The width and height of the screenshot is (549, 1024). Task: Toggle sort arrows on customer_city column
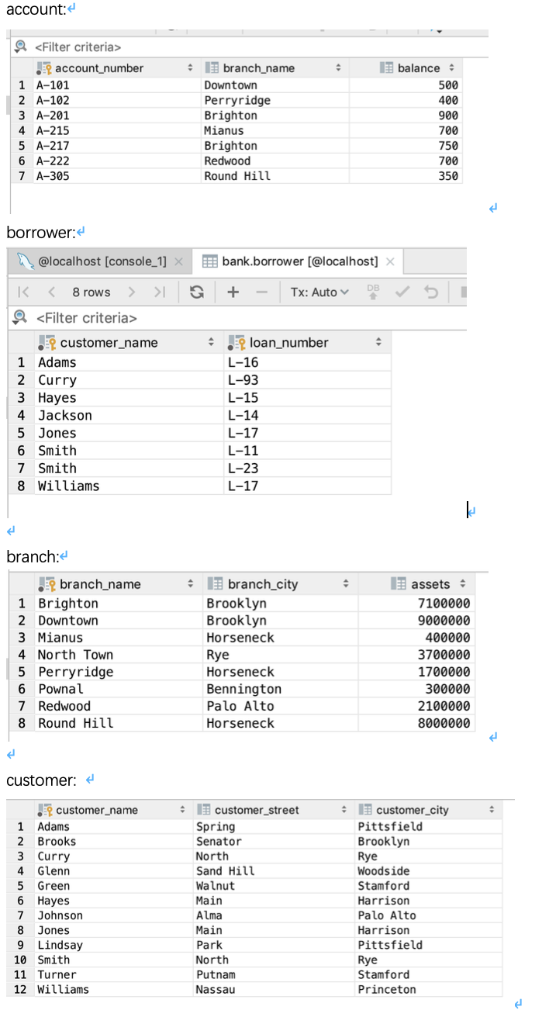(492, 810)
